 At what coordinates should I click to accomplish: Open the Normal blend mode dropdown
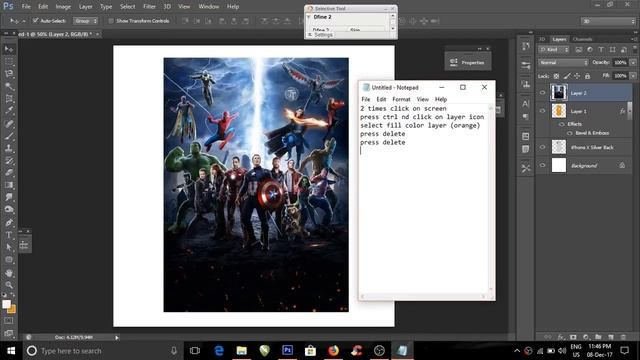[x=563, y=63]
